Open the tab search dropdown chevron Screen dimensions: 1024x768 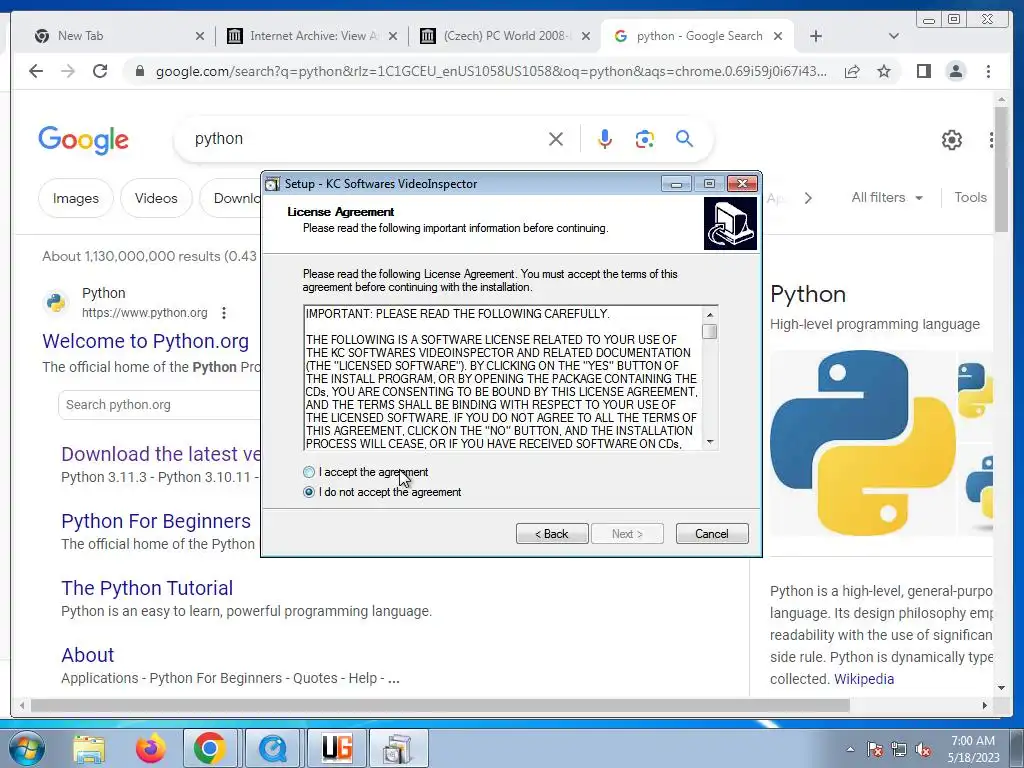[894, 36]
